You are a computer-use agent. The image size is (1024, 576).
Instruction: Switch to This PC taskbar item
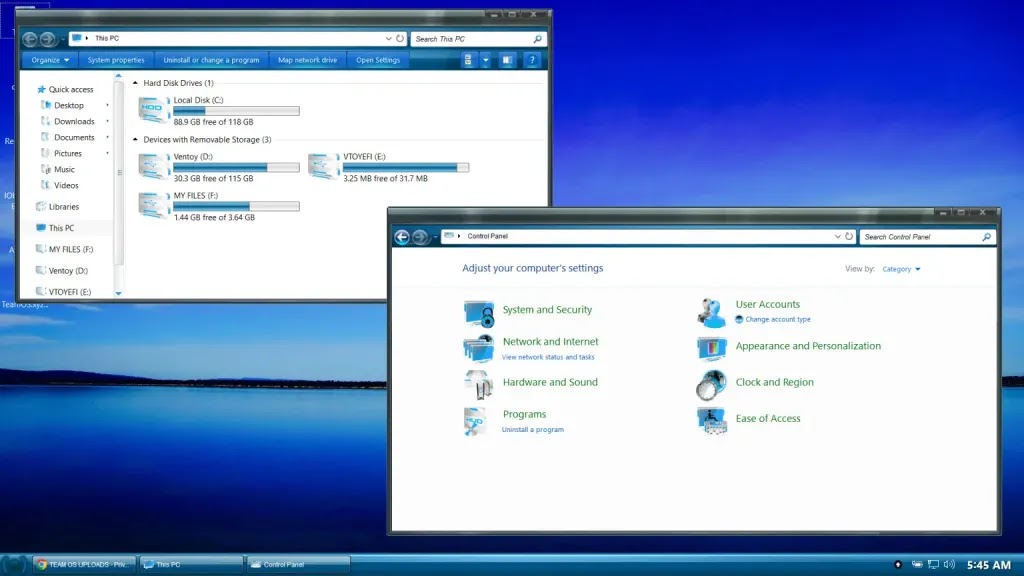pos(191,564)
